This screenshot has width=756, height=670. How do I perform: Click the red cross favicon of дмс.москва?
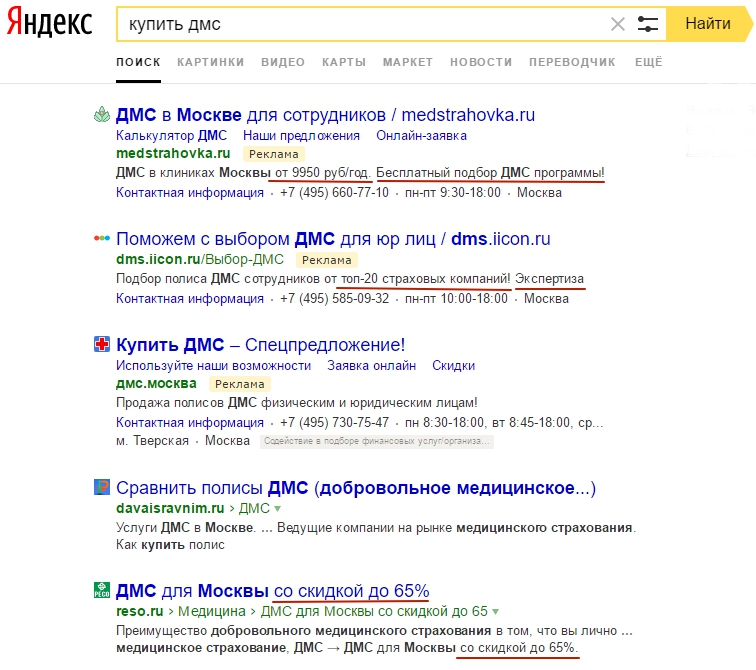102,344
